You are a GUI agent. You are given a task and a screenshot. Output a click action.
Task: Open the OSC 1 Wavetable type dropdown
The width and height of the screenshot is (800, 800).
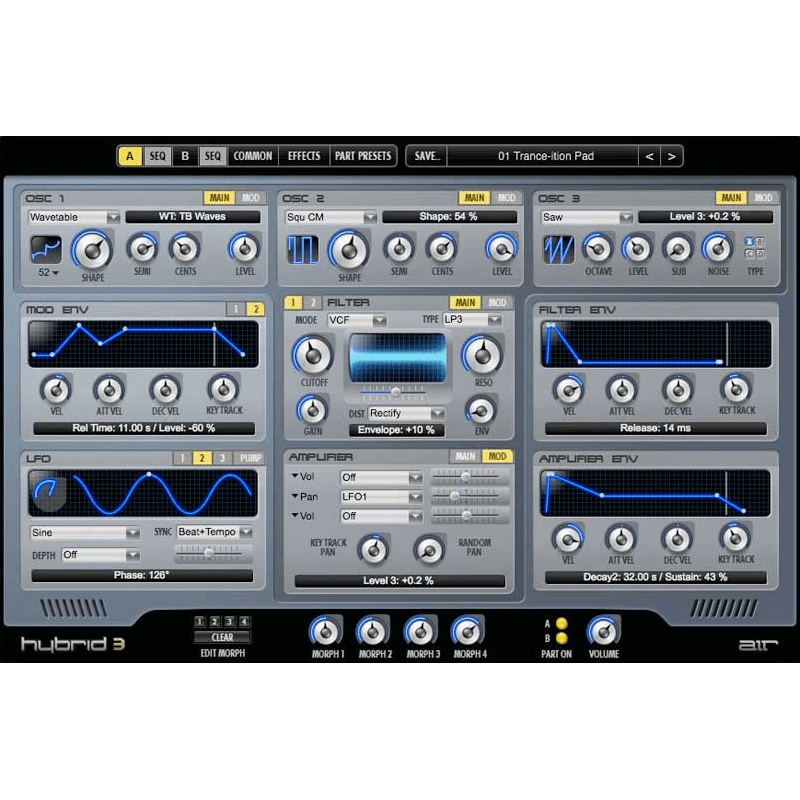[x=74, y=217]
